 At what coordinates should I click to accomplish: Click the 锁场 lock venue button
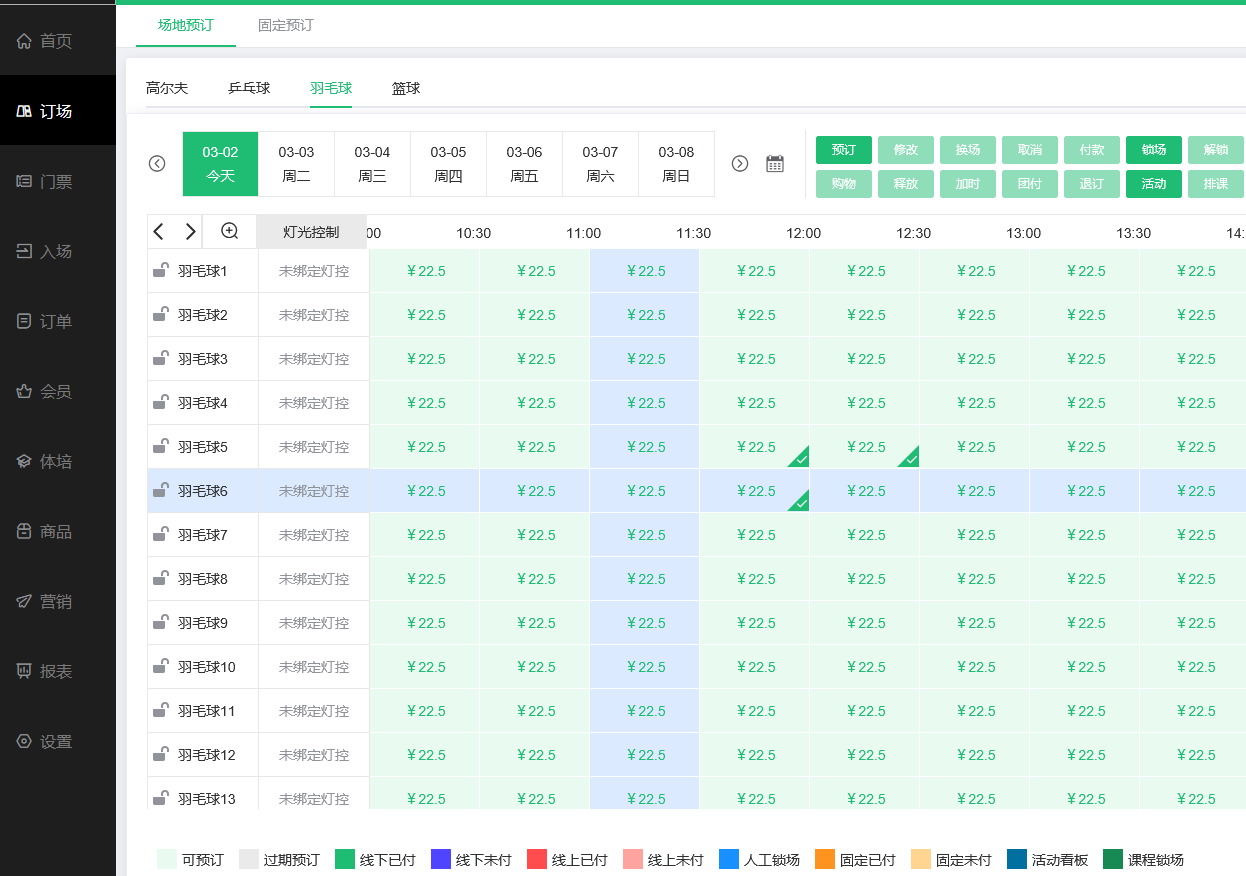(x=1154, y=150)
